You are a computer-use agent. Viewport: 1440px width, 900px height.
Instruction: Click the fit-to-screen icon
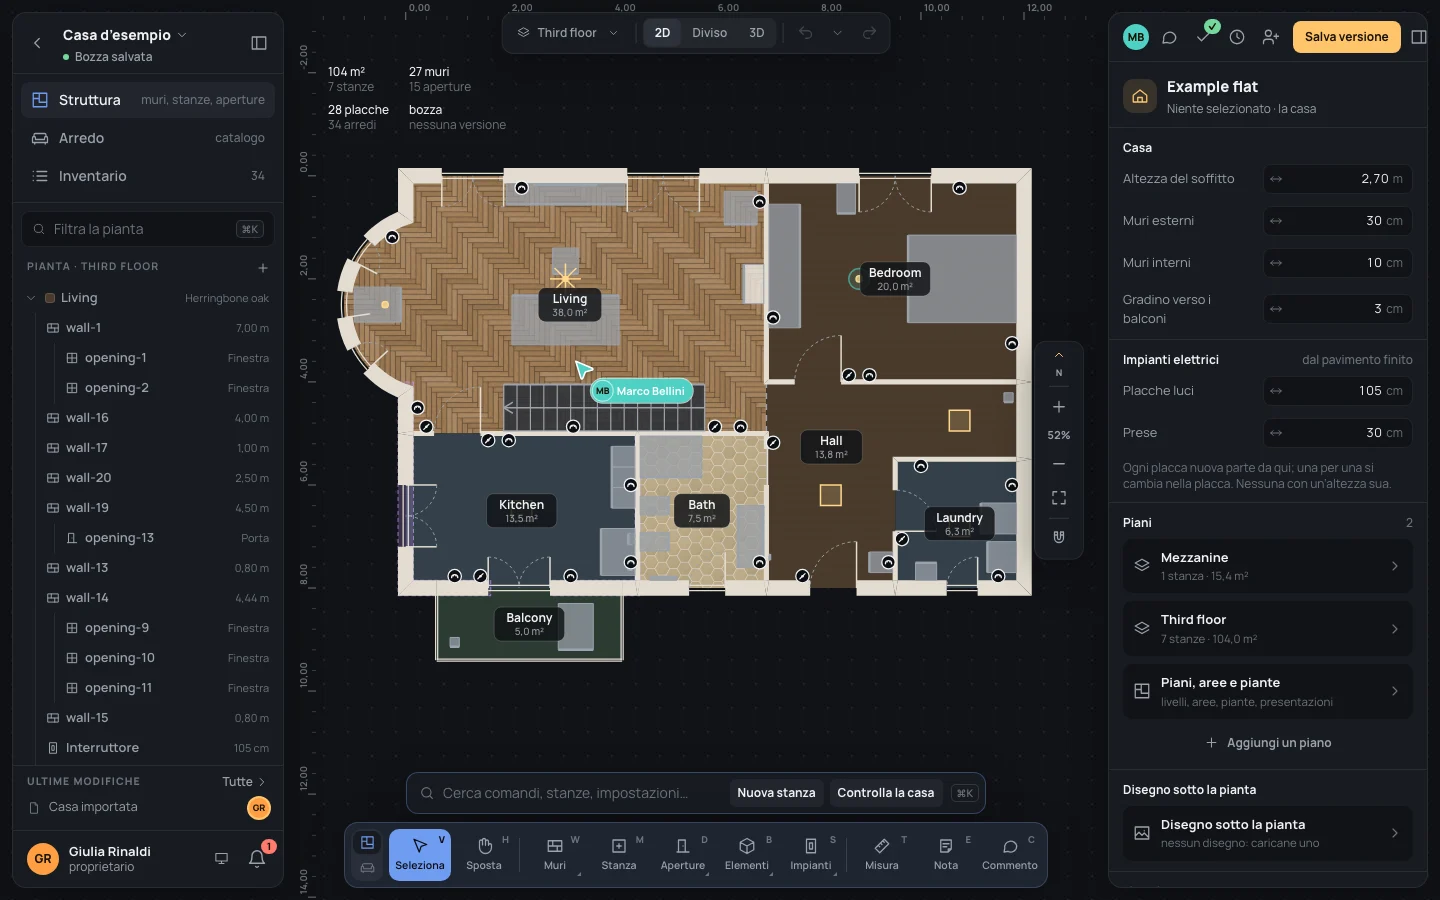(x=1059, y=498)
